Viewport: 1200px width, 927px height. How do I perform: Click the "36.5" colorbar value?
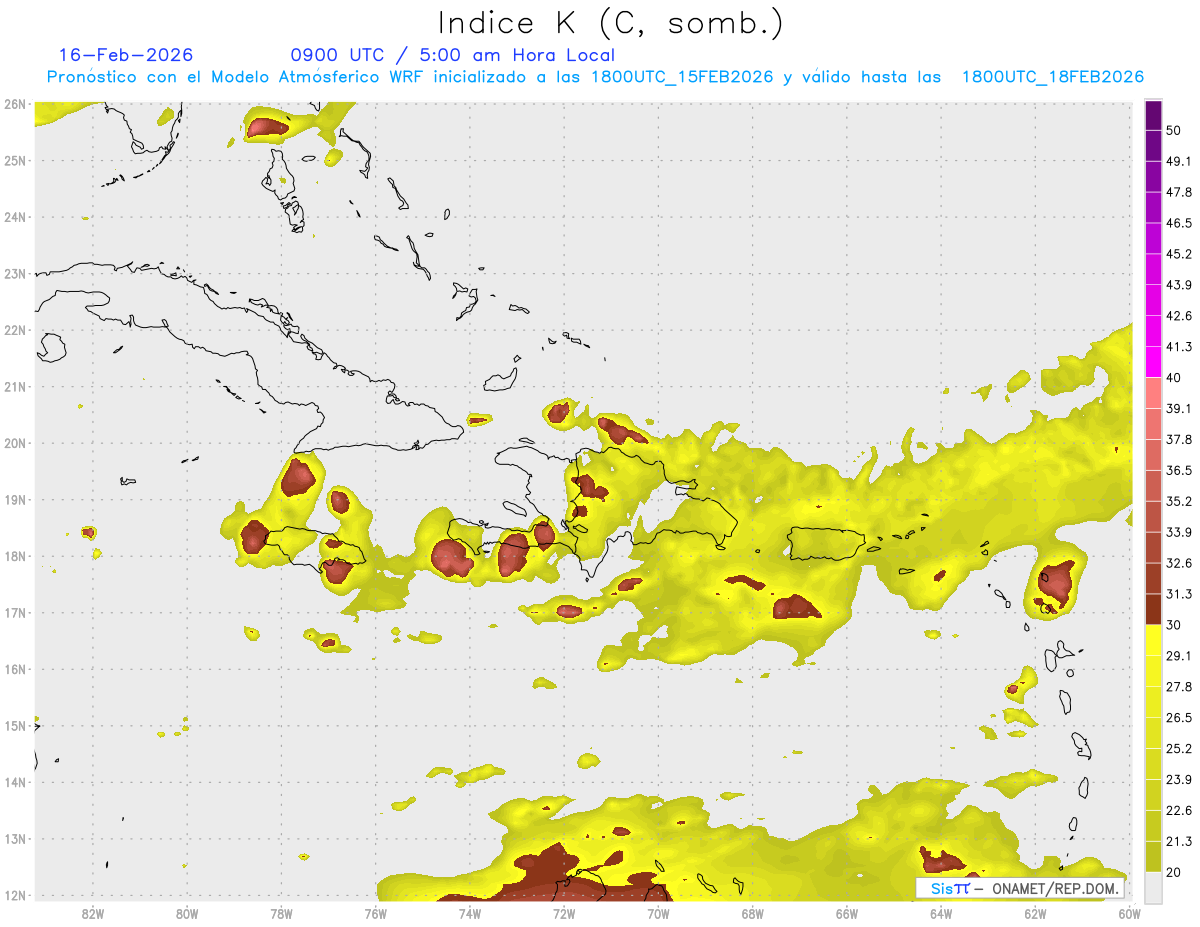1179,470
